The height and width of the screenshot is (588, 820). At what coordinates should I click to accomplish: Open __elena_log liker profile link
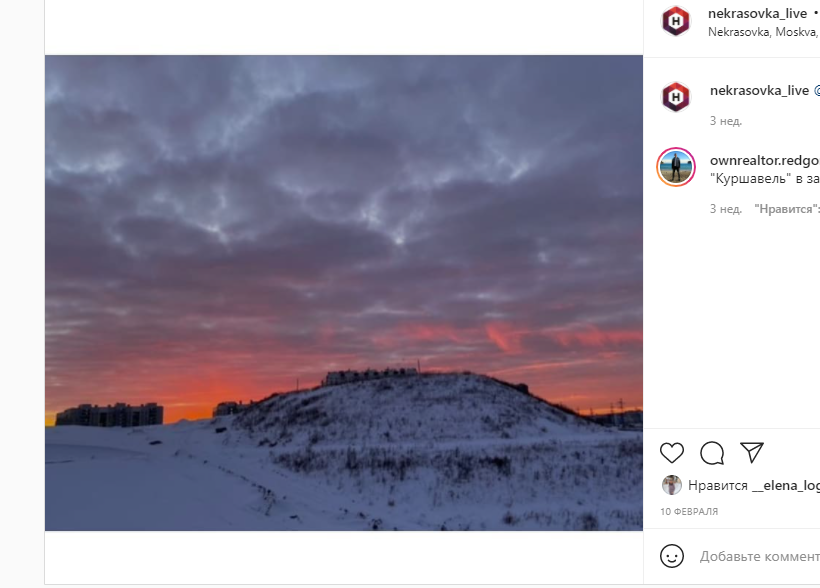point(786,485)
